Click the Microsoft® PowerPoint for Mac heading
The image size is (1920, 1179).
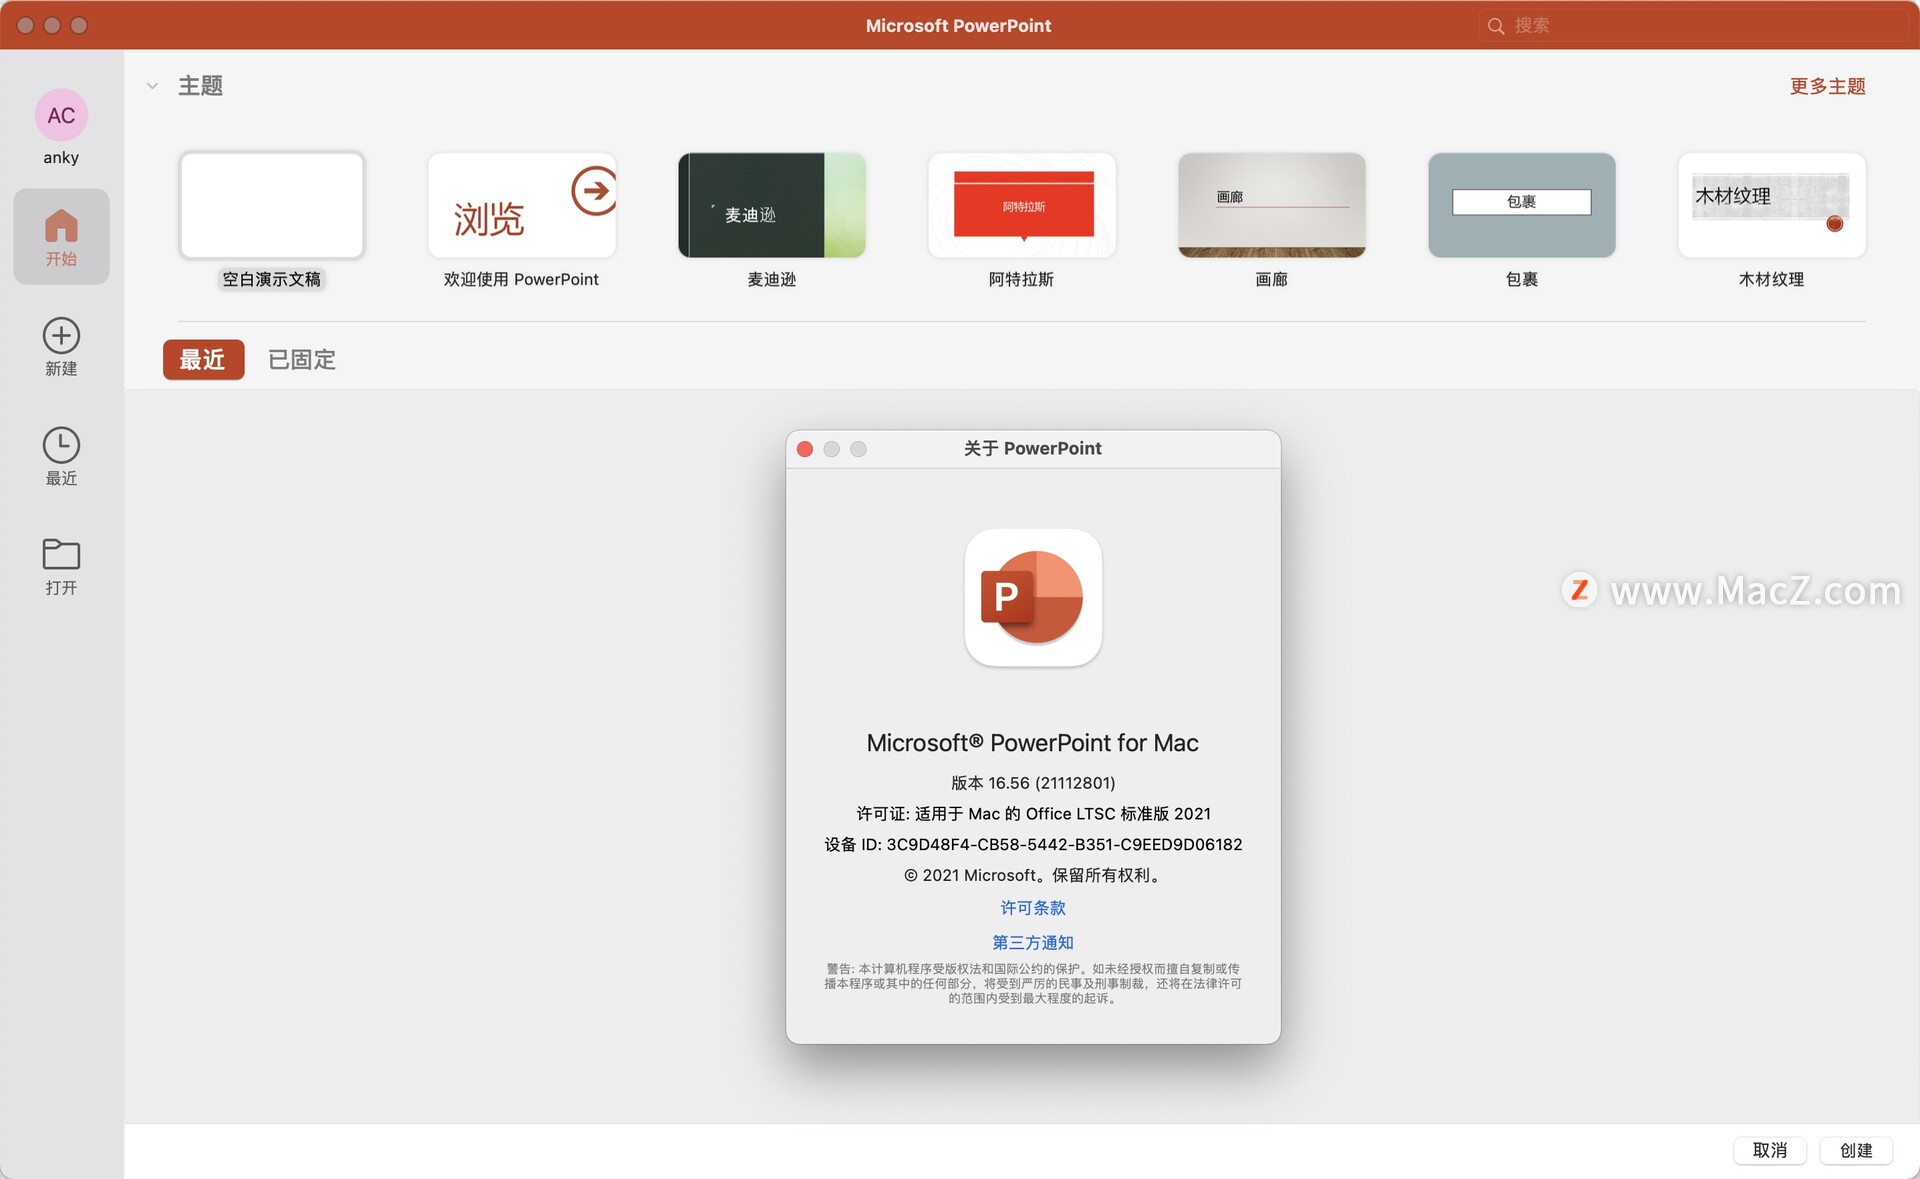coord(1033,743)
